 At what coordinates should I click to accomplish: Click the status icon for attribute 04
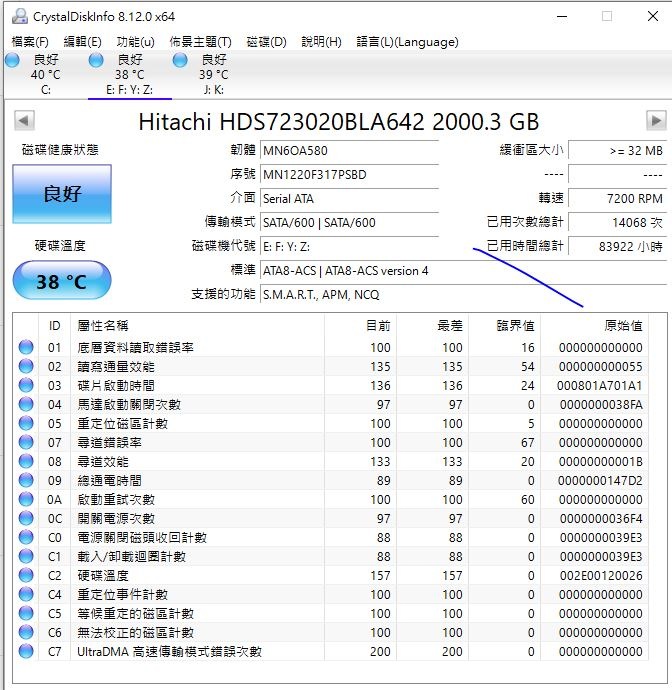click(x=26, y=404)
